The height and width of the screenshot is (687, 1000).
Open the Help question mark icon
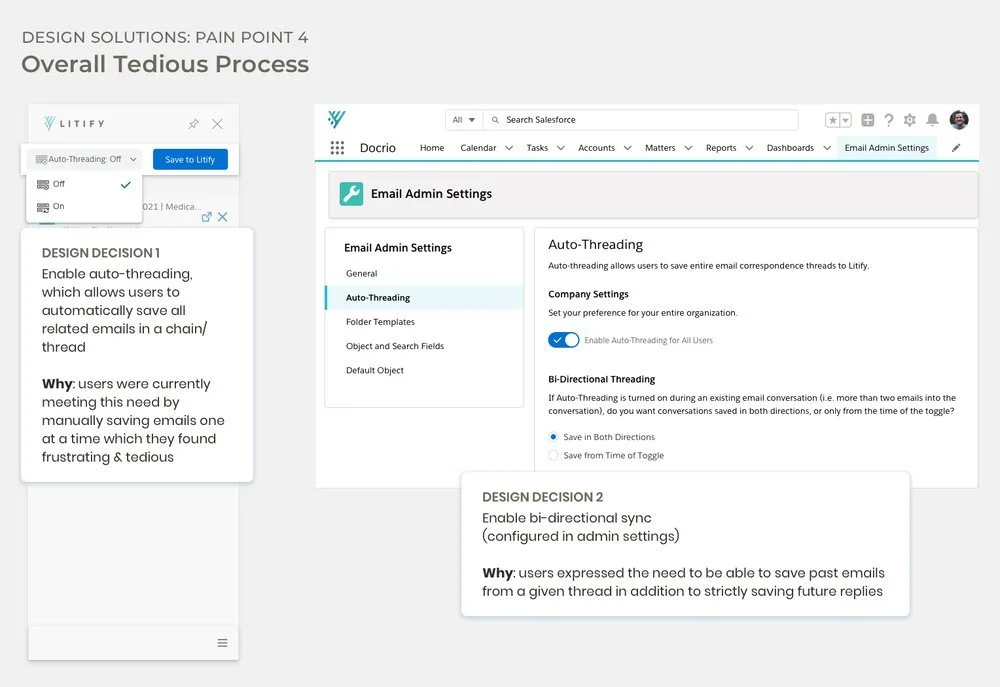(889, 120)
